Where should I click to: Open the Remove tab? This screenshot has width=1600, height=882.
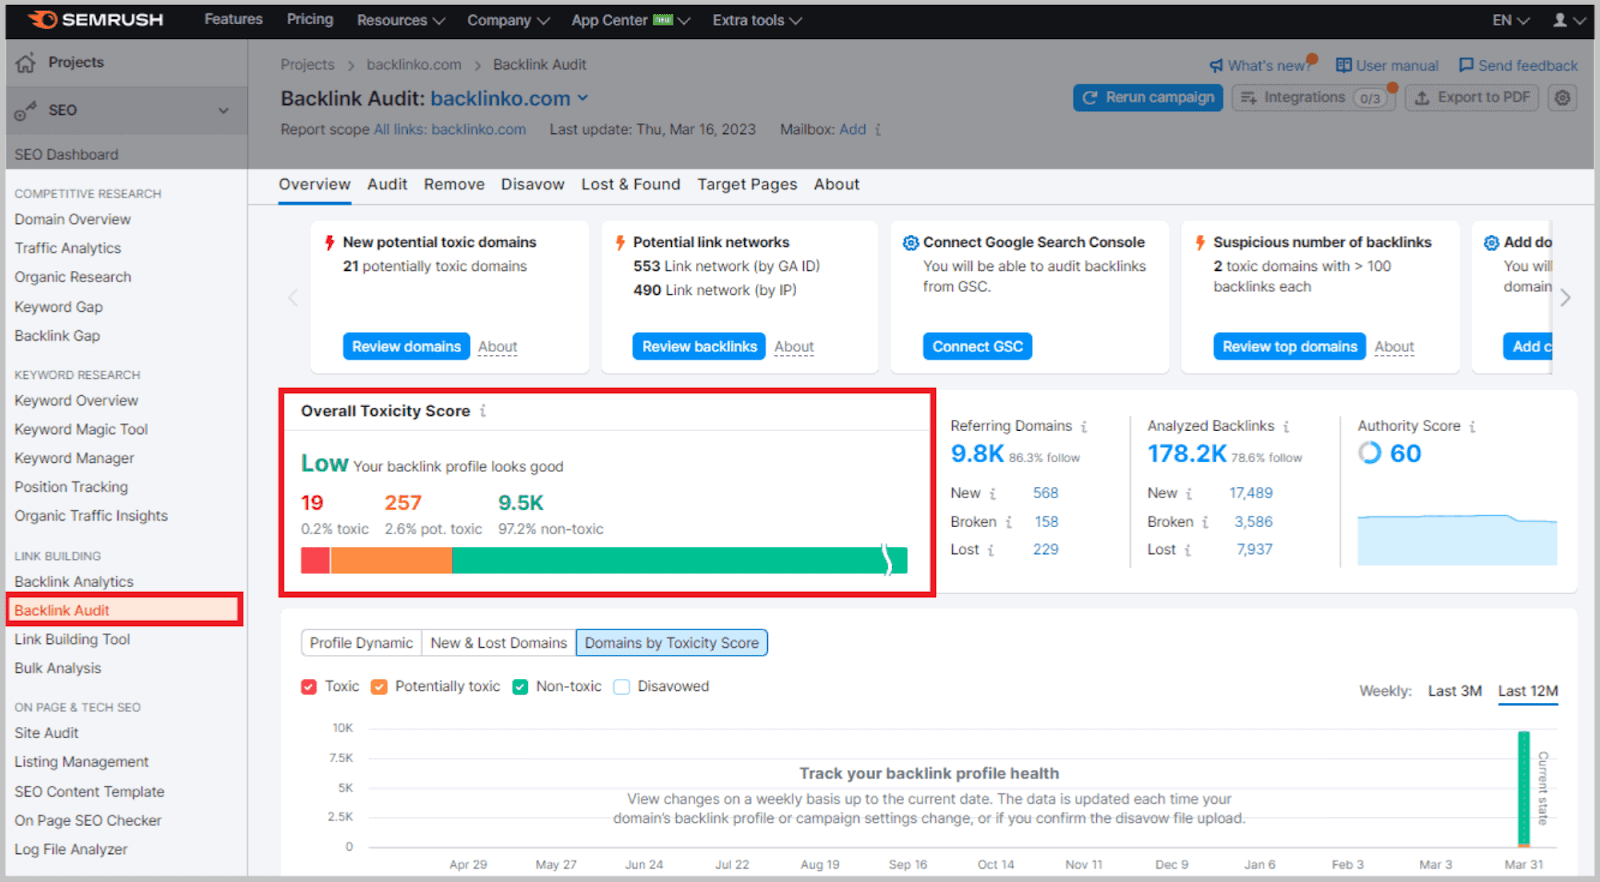pos(454,185)
